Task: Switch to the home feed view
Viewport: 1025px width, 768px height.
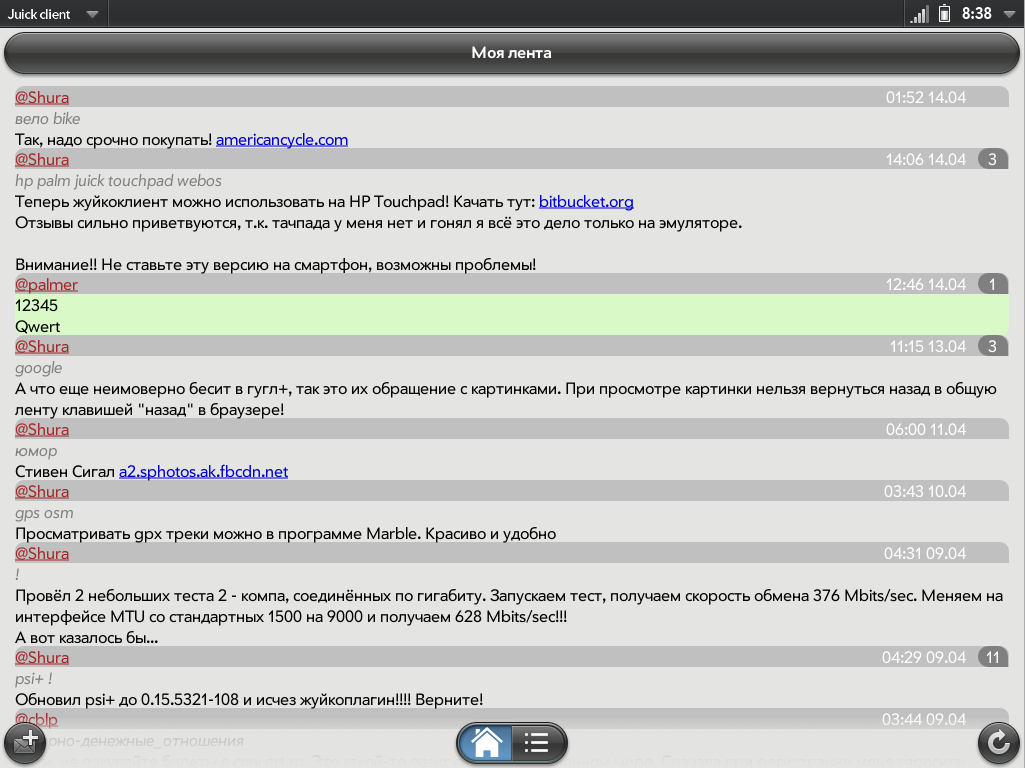Action: click(486, 743)
